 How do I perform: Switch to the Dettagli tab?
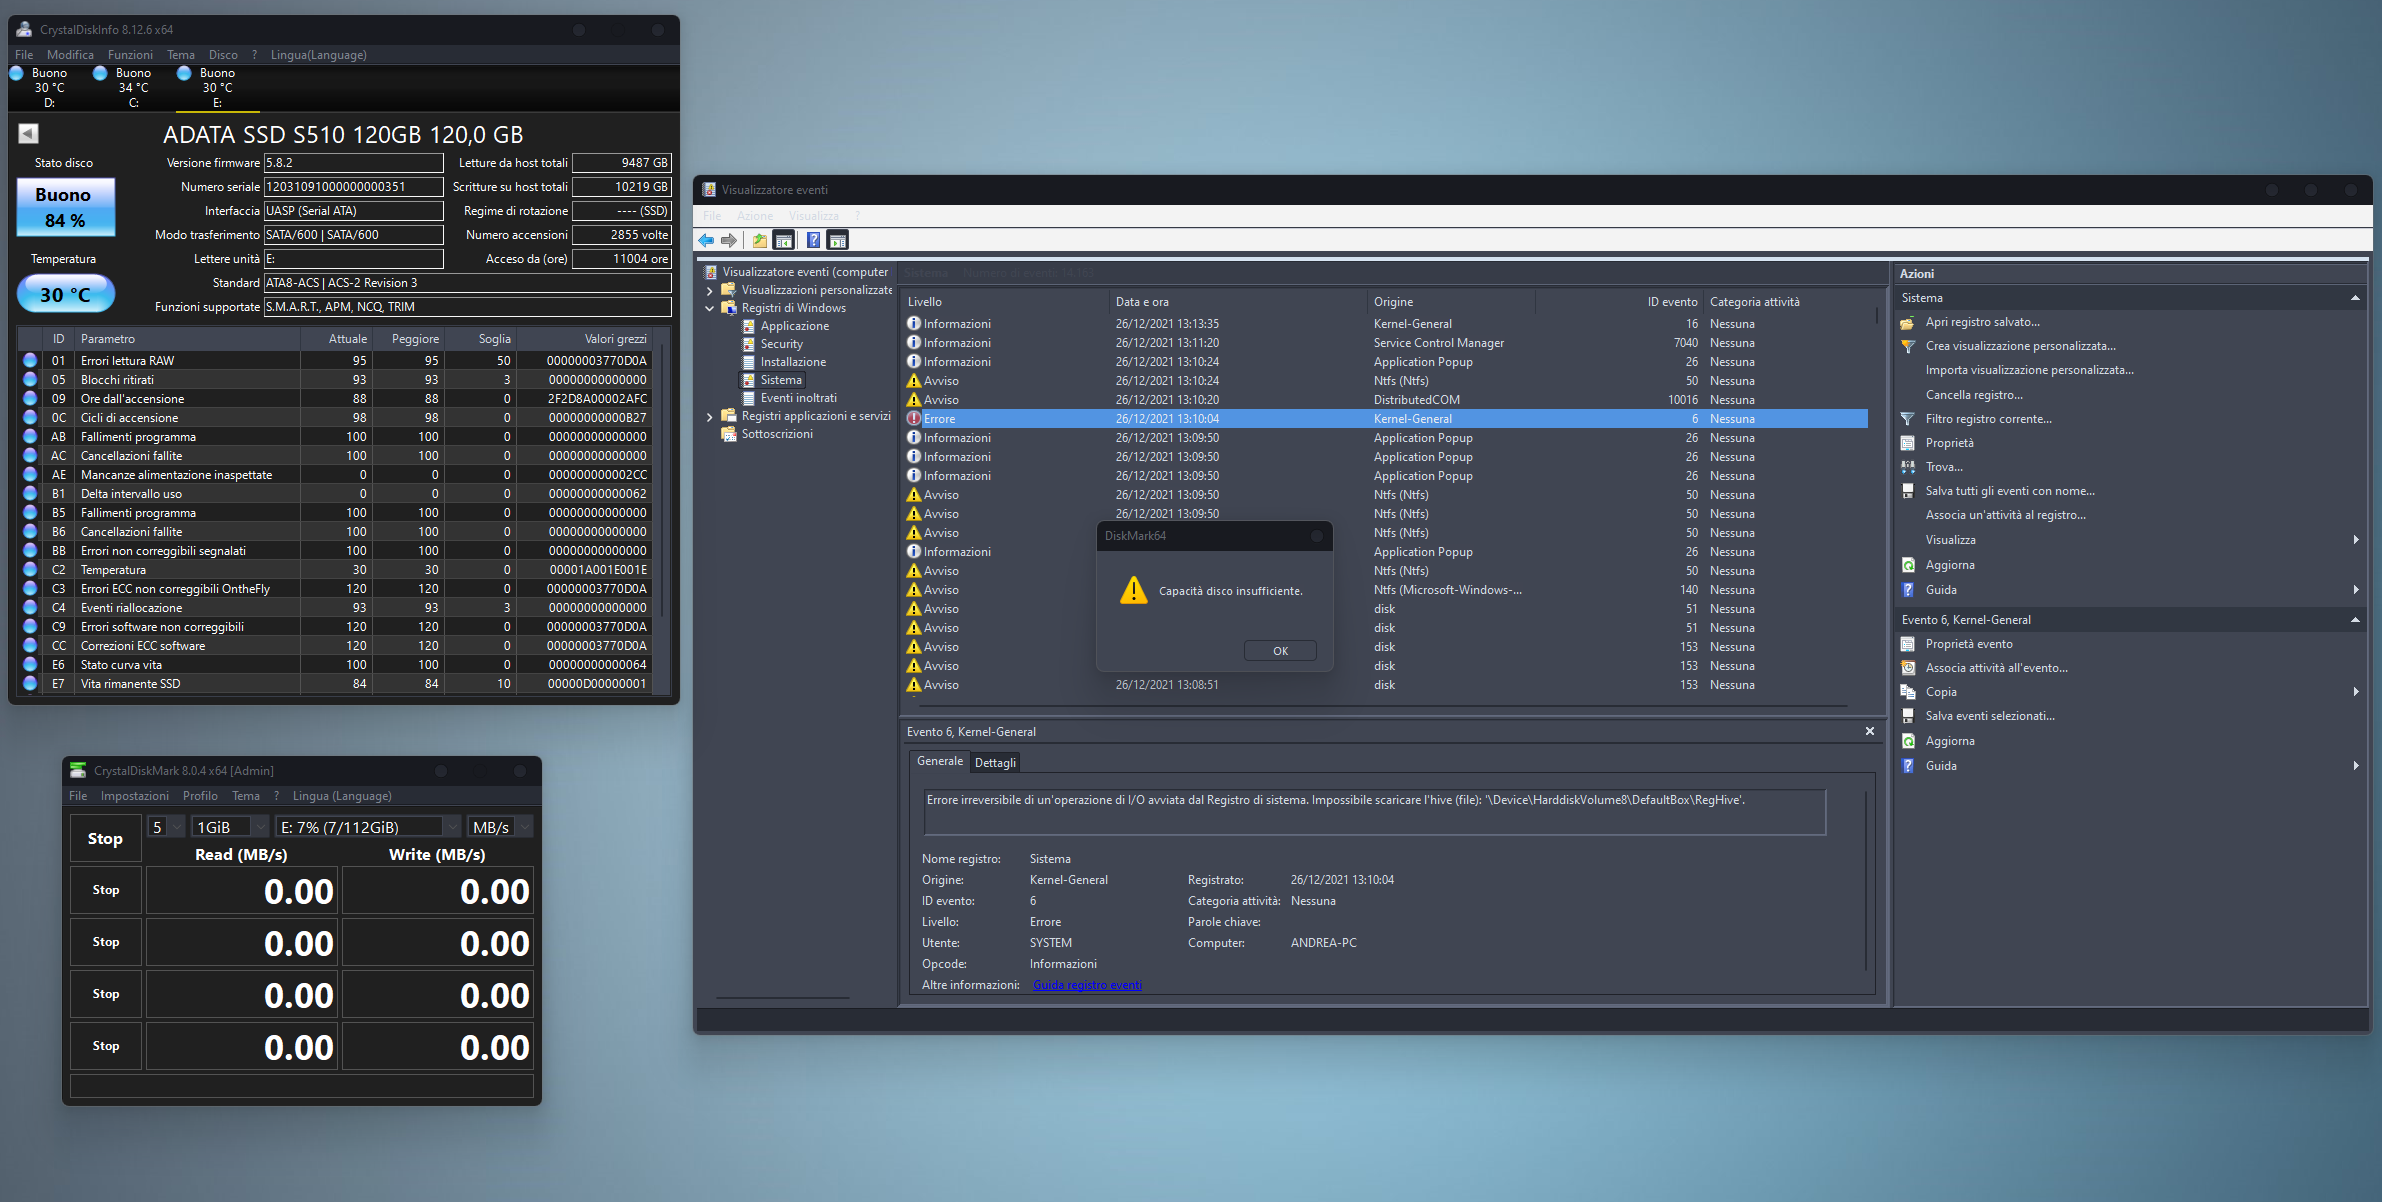(995, 762)
